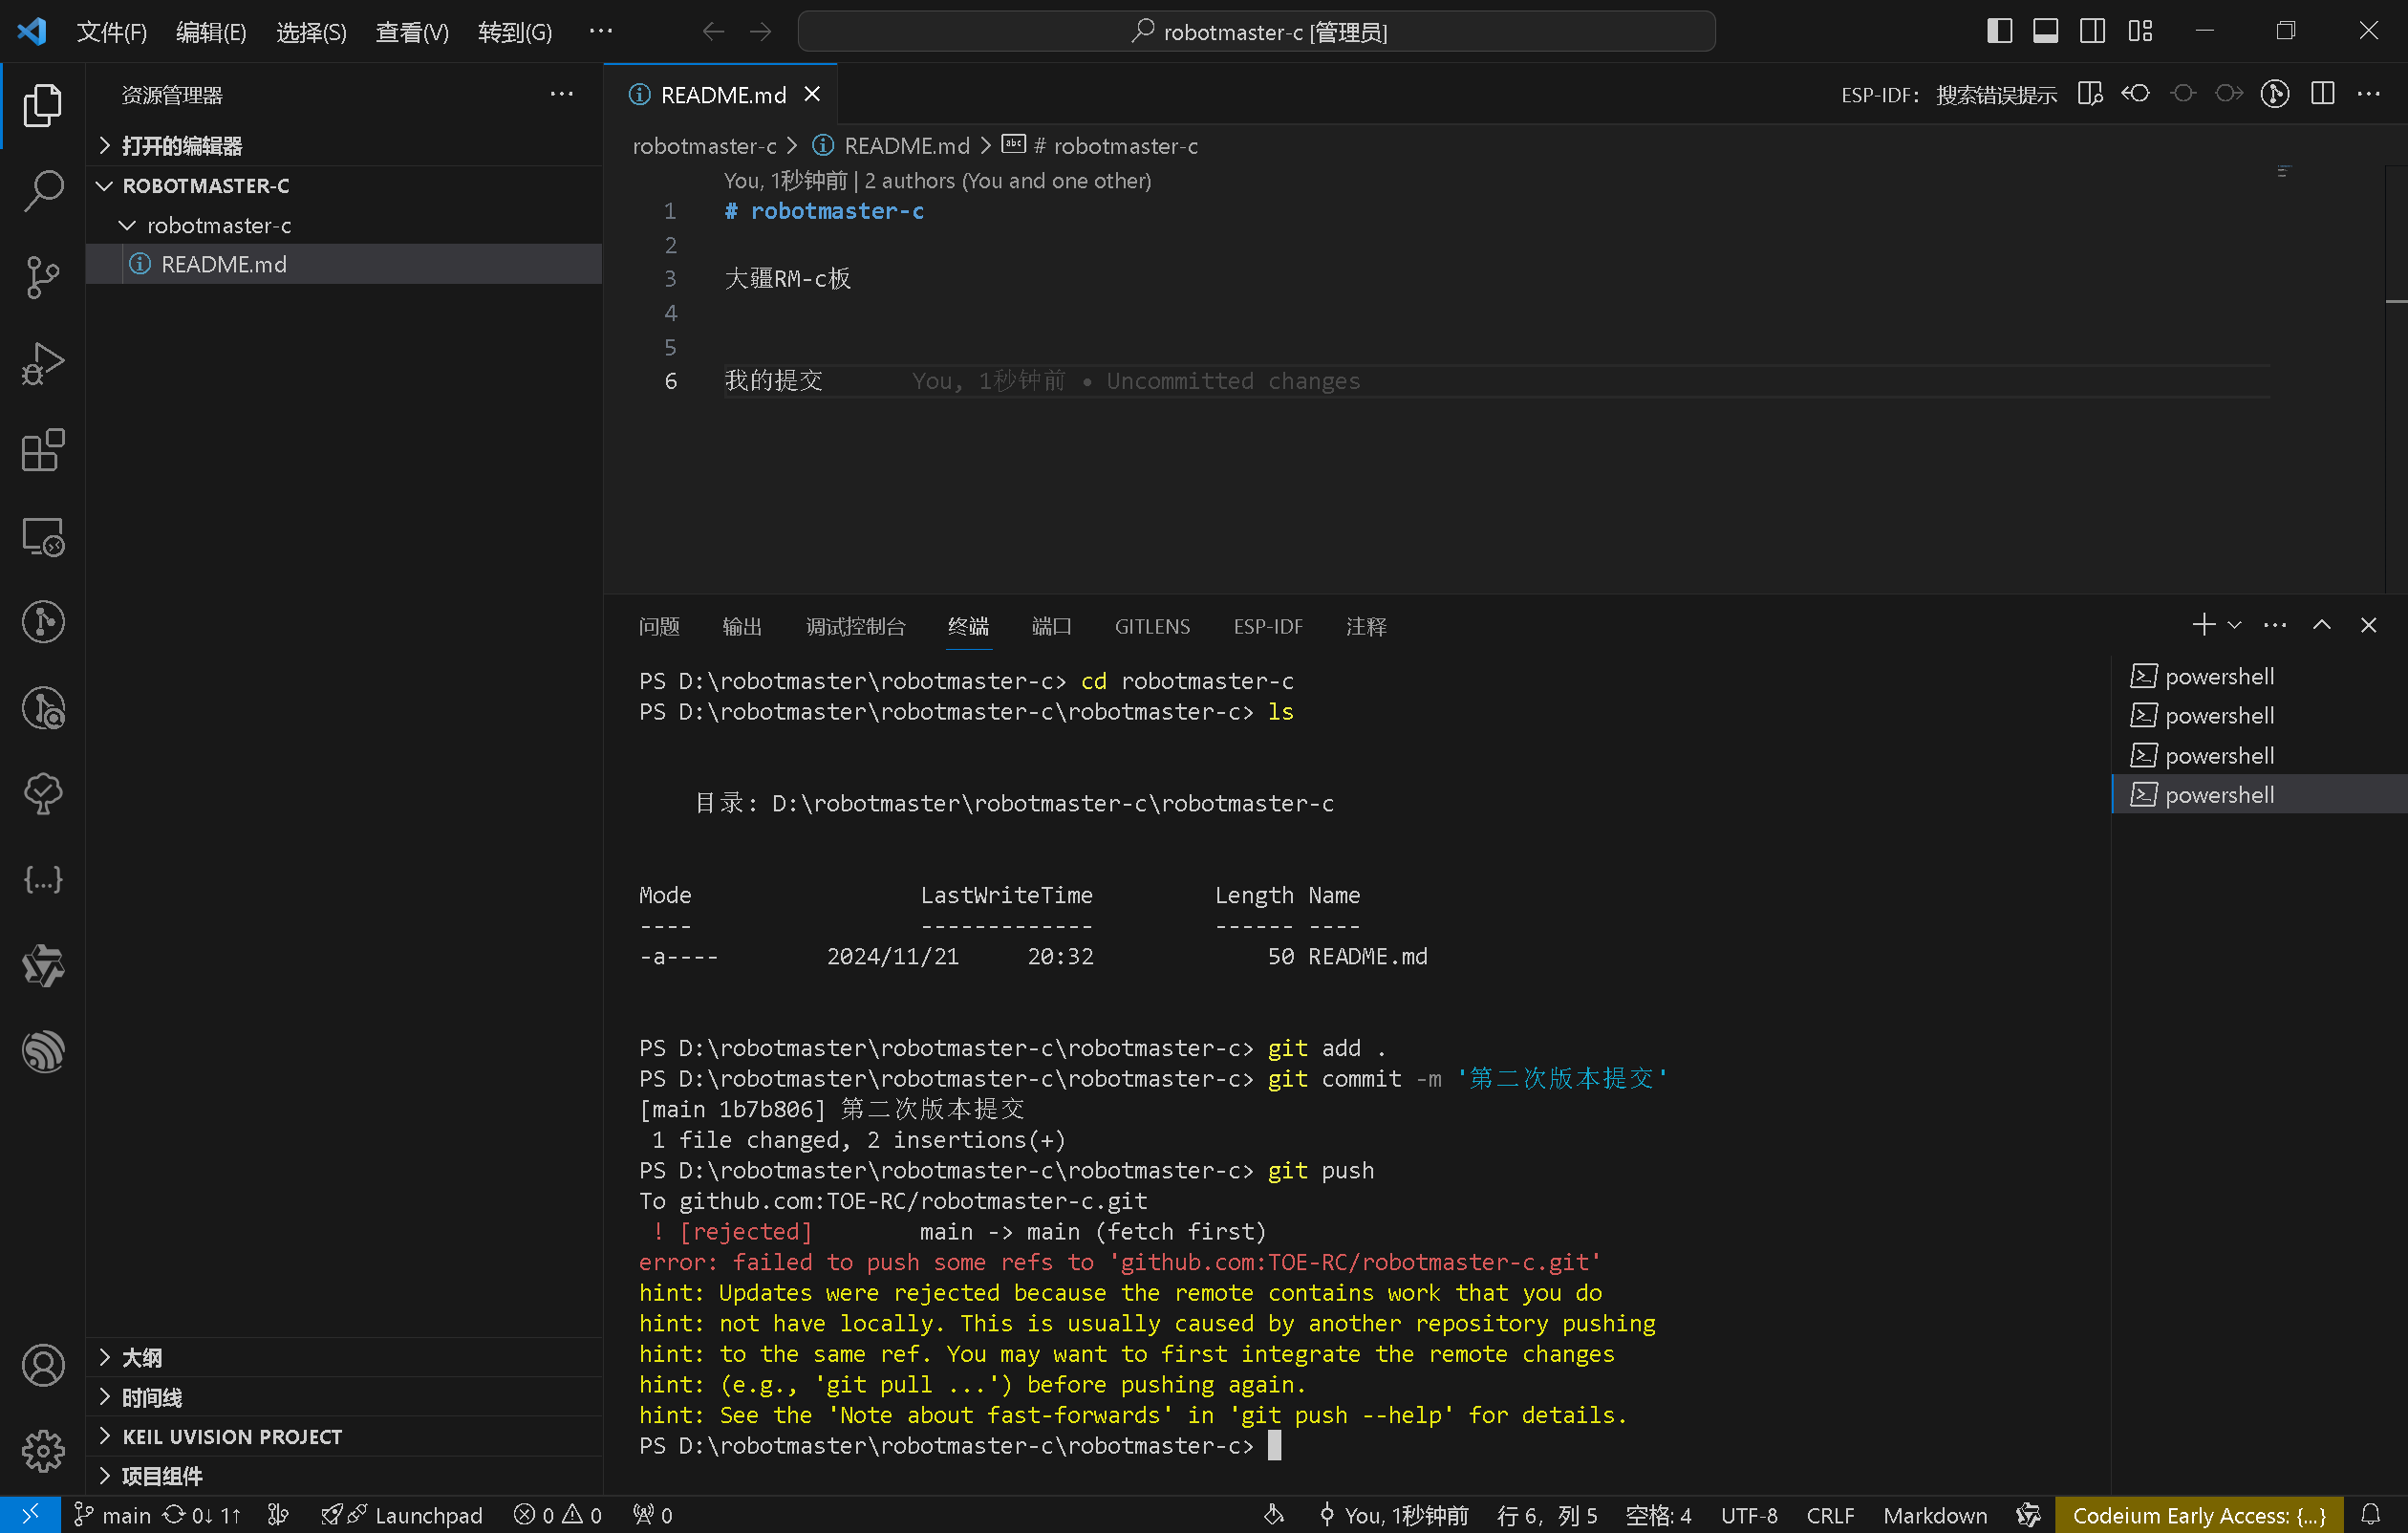Open the Keil uVision icon in activity bar
Viewport: 2408px width, 1533px height.
[x=43, y=966]
